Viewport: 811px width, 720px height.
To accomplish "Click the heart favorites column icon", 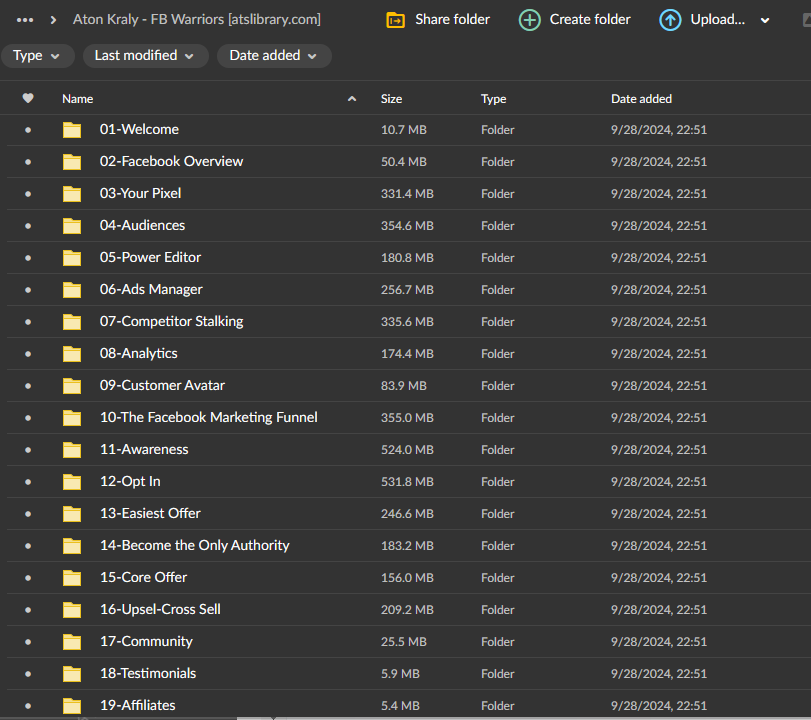I will [x=28, y=99].
